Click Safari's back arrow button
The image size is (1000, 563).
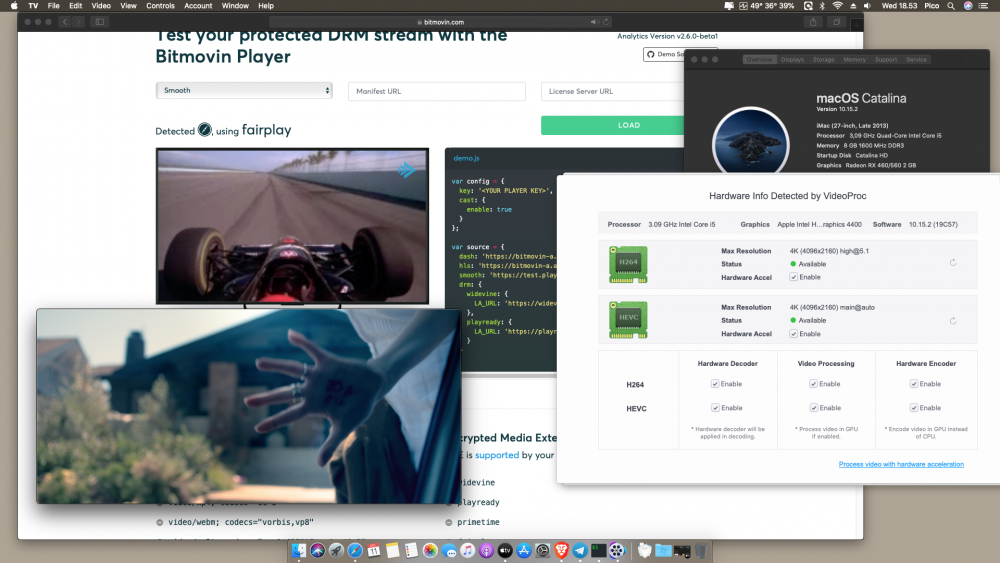[64, 22]
